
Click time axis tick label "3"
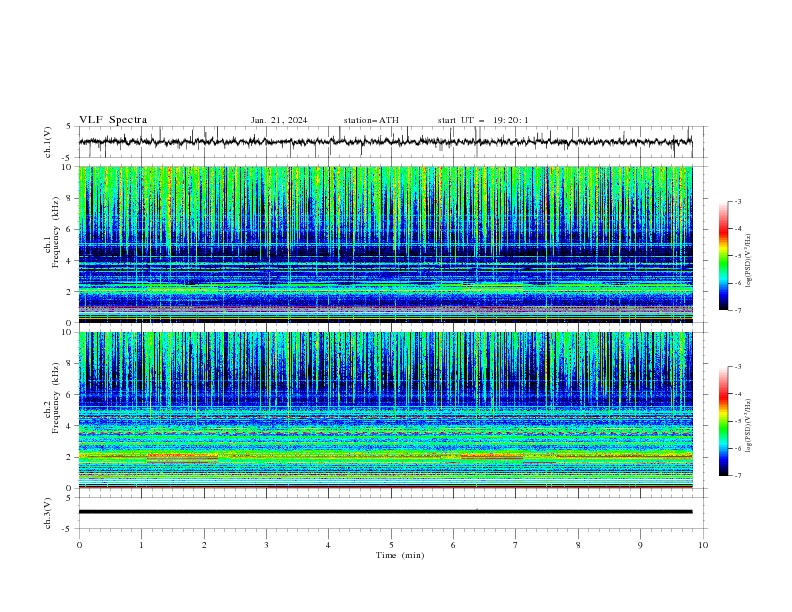[266, 545]
